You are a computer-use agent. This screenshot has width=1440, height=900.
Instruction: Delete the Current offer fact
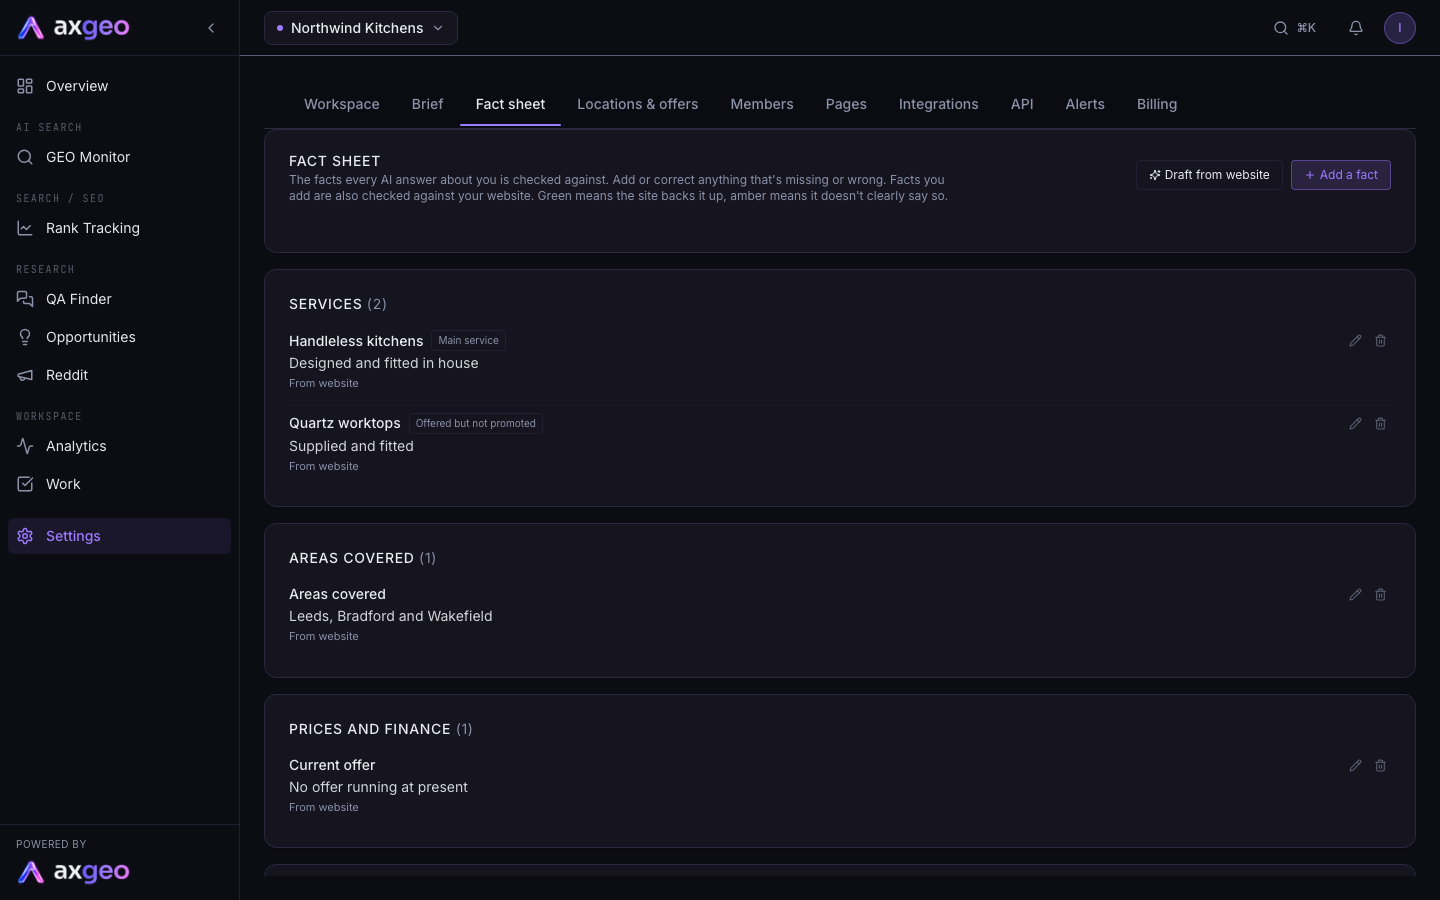[1380, 766]
